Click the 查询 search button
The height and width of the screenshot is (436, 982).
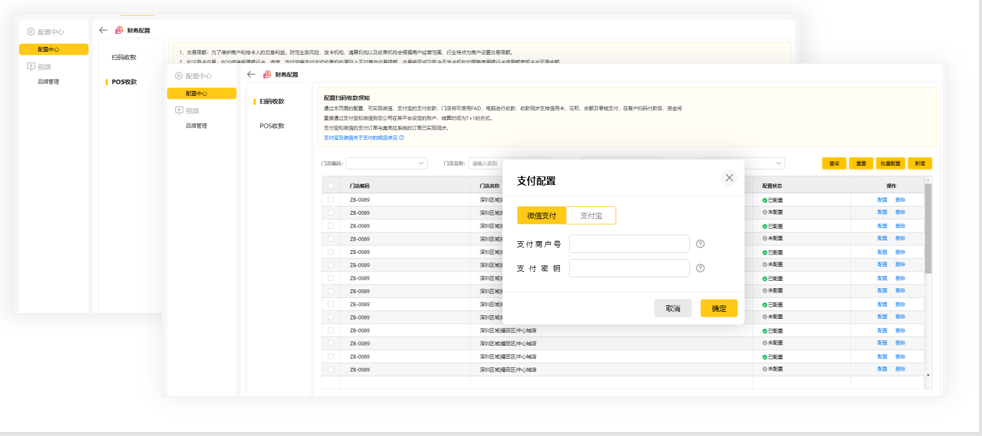coord(834,164)
